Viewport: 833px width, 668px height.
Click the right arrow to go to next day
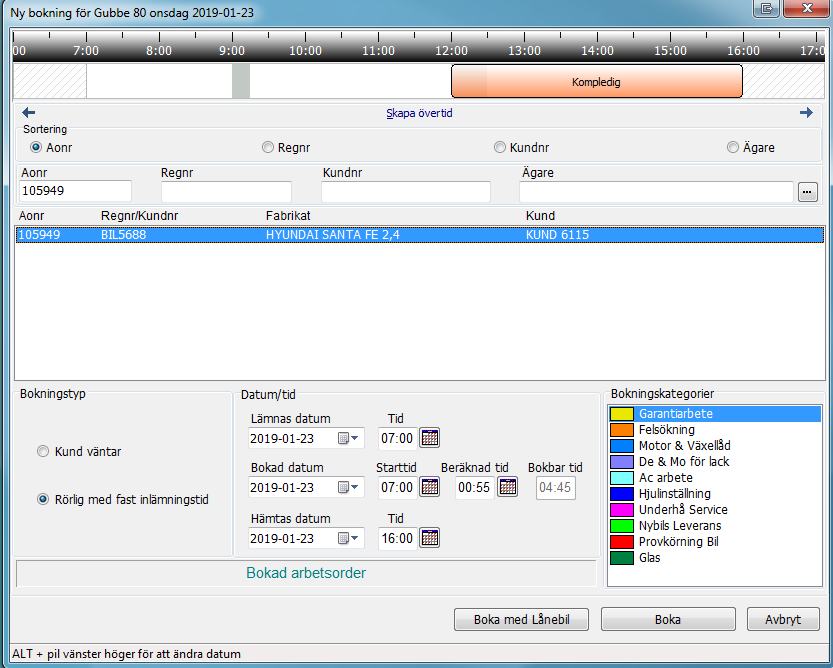coord(806,113)
